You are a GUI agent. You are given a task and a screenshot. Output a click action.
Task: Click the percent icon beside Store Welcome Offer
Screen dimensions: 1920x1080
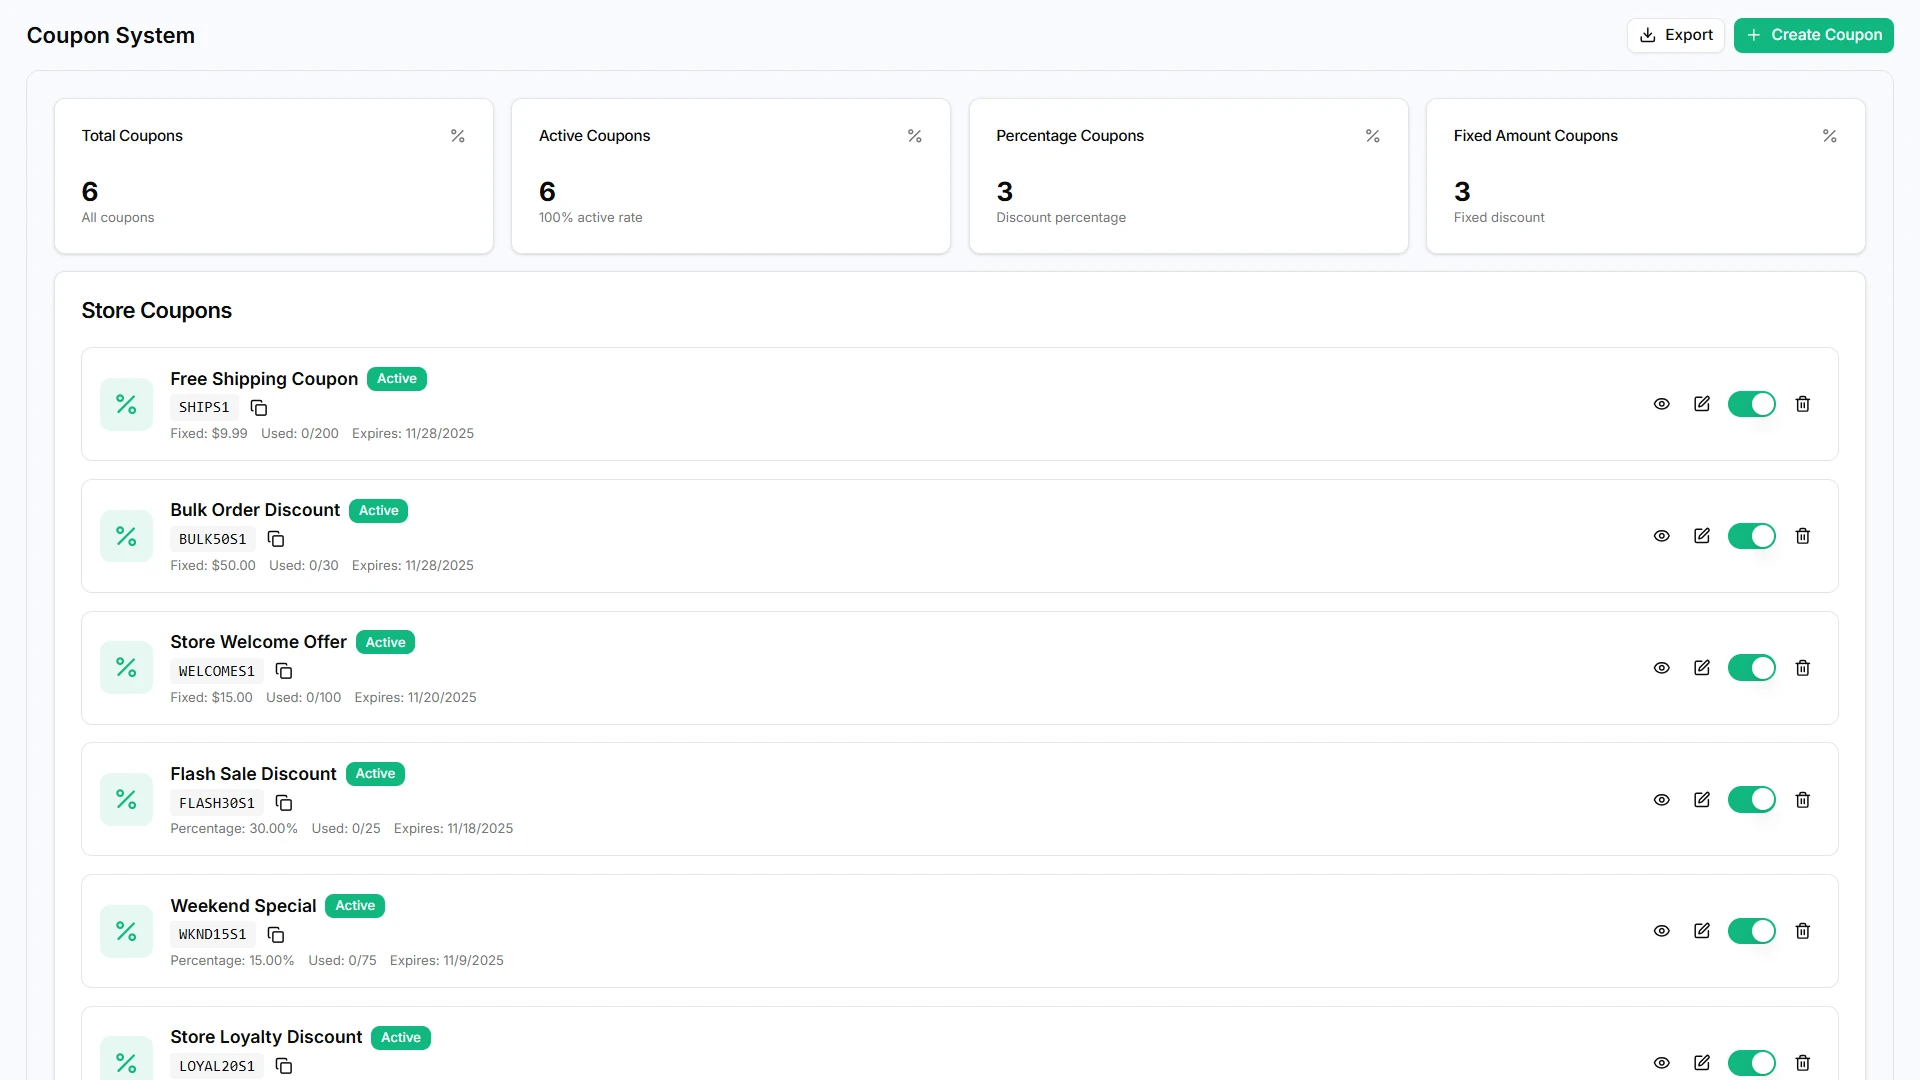(x=126, y=668)
